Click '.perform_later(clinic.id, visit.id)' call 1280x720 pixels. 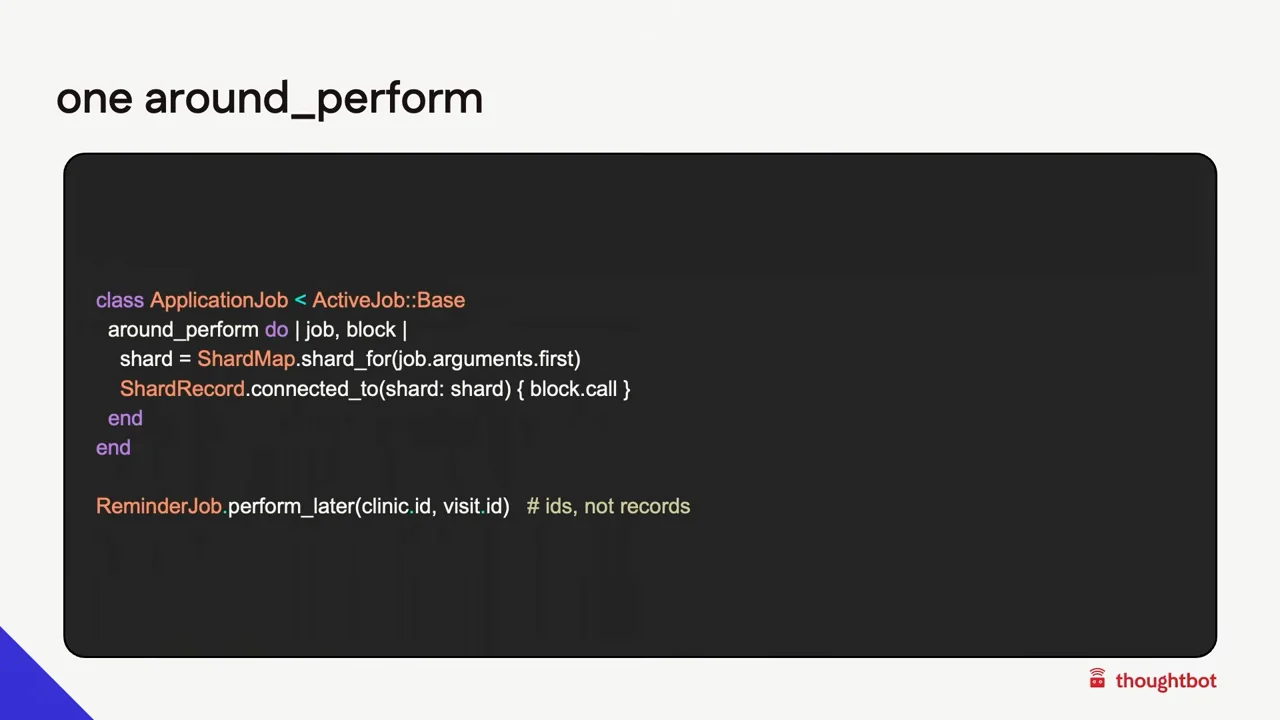pyautogui.click(x=367, y=506)
